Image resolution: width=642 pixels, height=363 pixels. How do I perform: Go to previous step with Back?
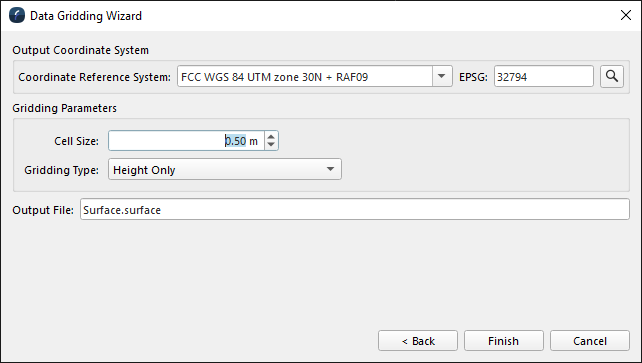pyautogui.click(x=418, y=341)
